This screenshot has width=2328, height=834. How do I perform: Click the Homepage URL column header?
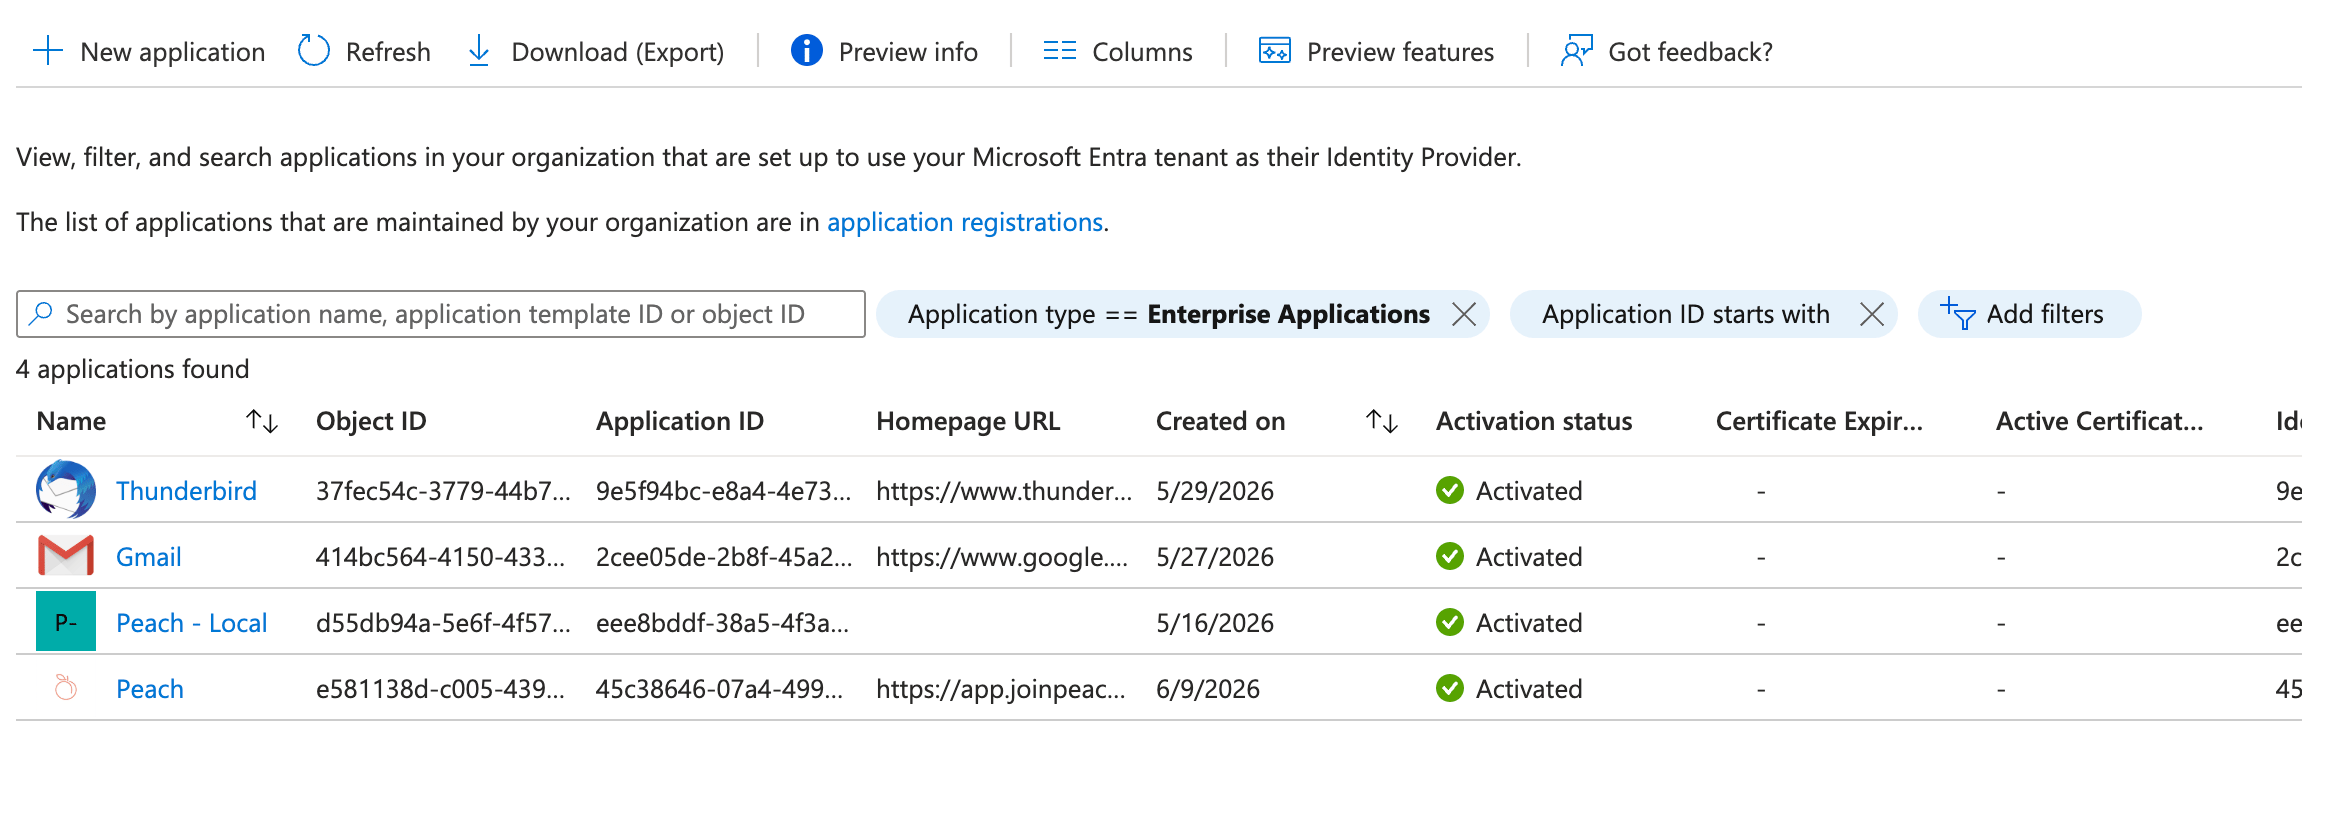tap(968, 422)
